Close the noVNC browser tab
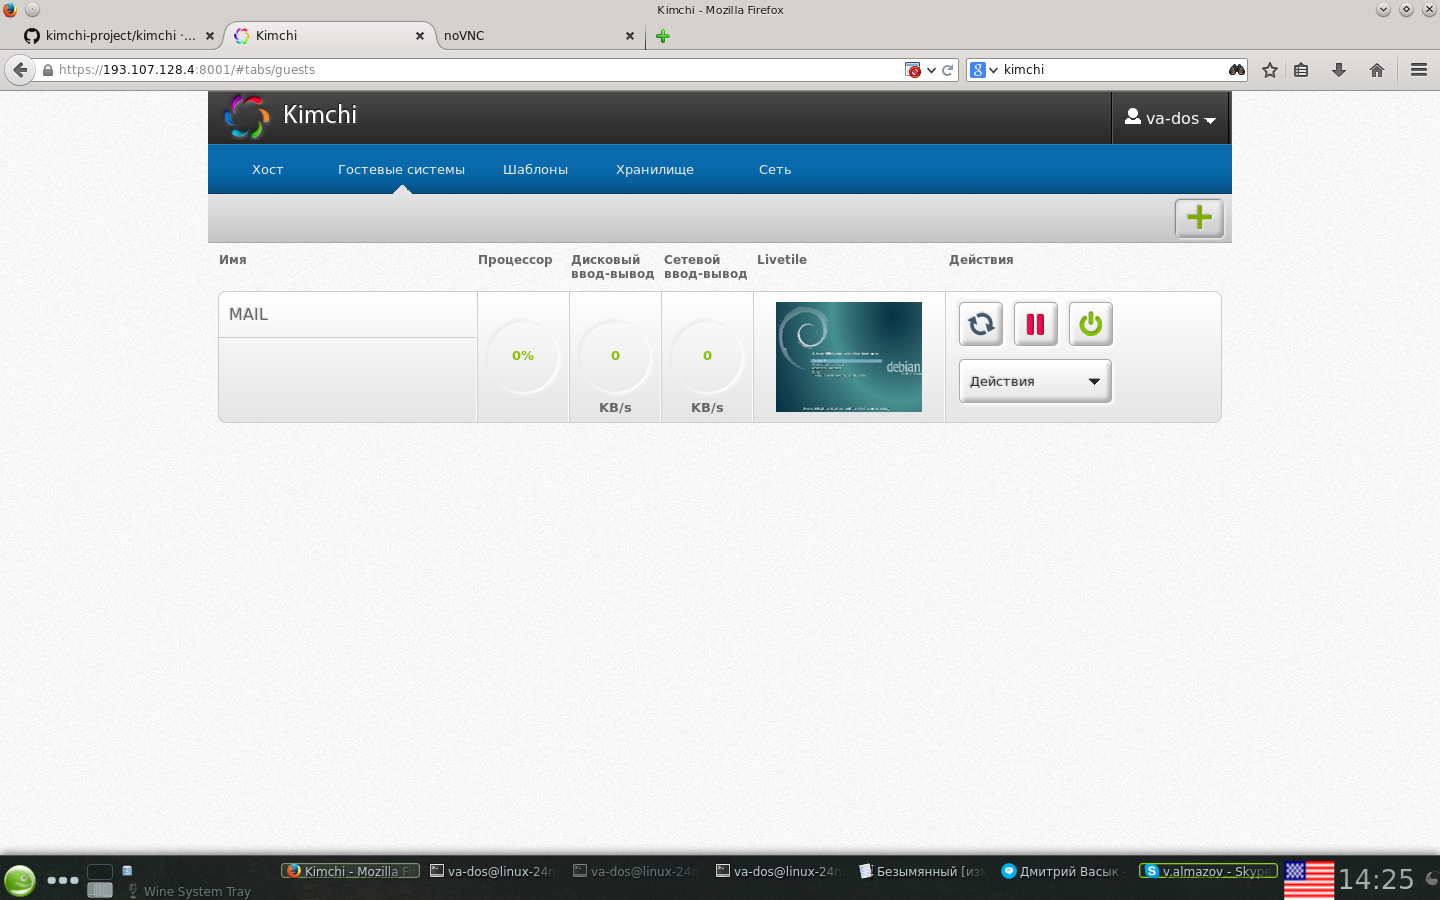Image resolution: width=1440 pixels, height=900 pixels. point(630,36)
